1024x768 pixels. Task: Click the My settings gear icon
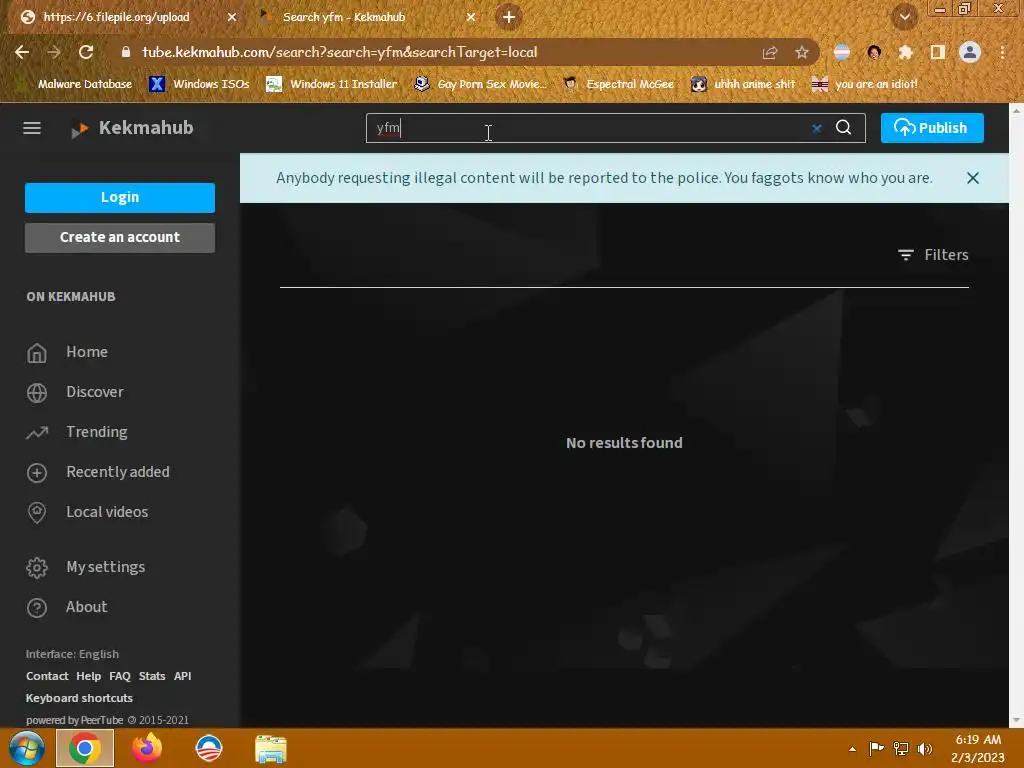tap(37, 568)
